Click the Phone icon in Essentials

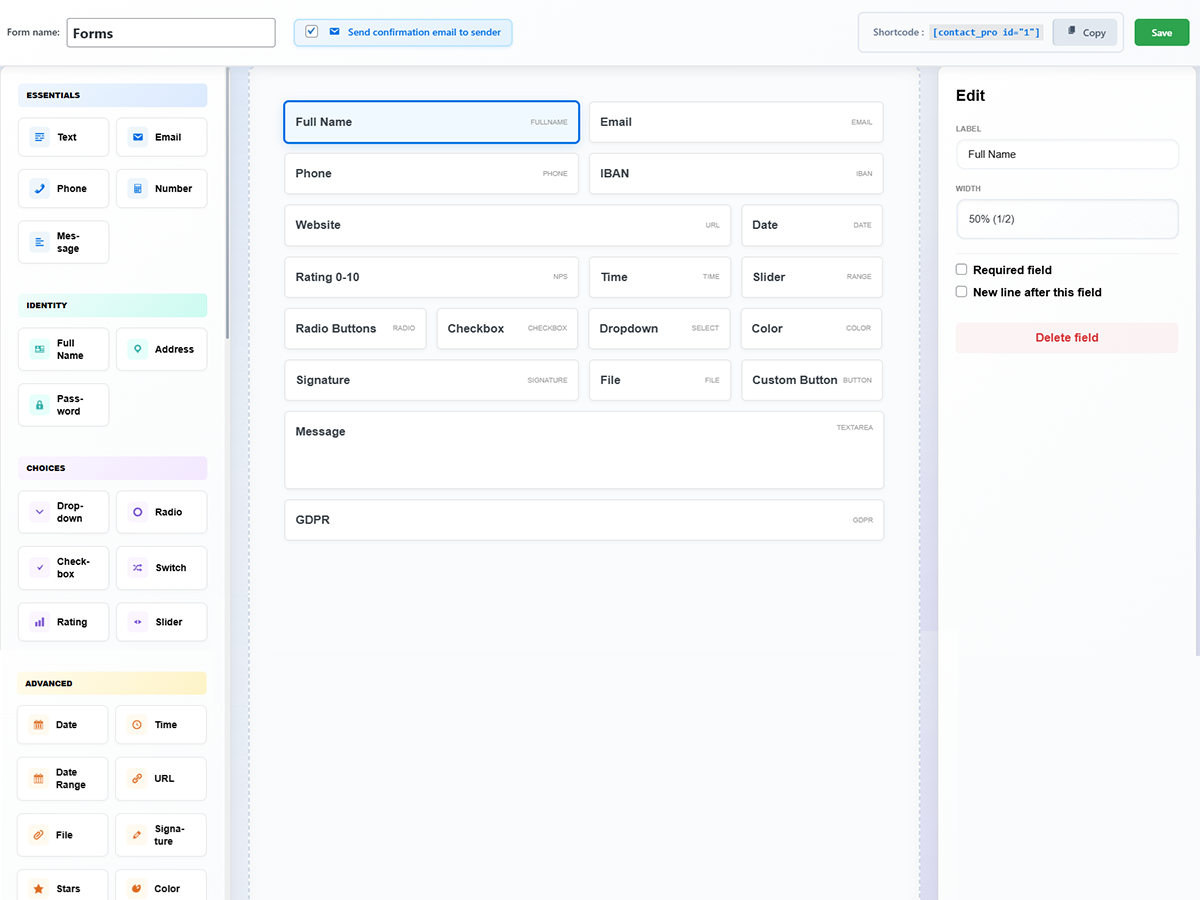40,188
